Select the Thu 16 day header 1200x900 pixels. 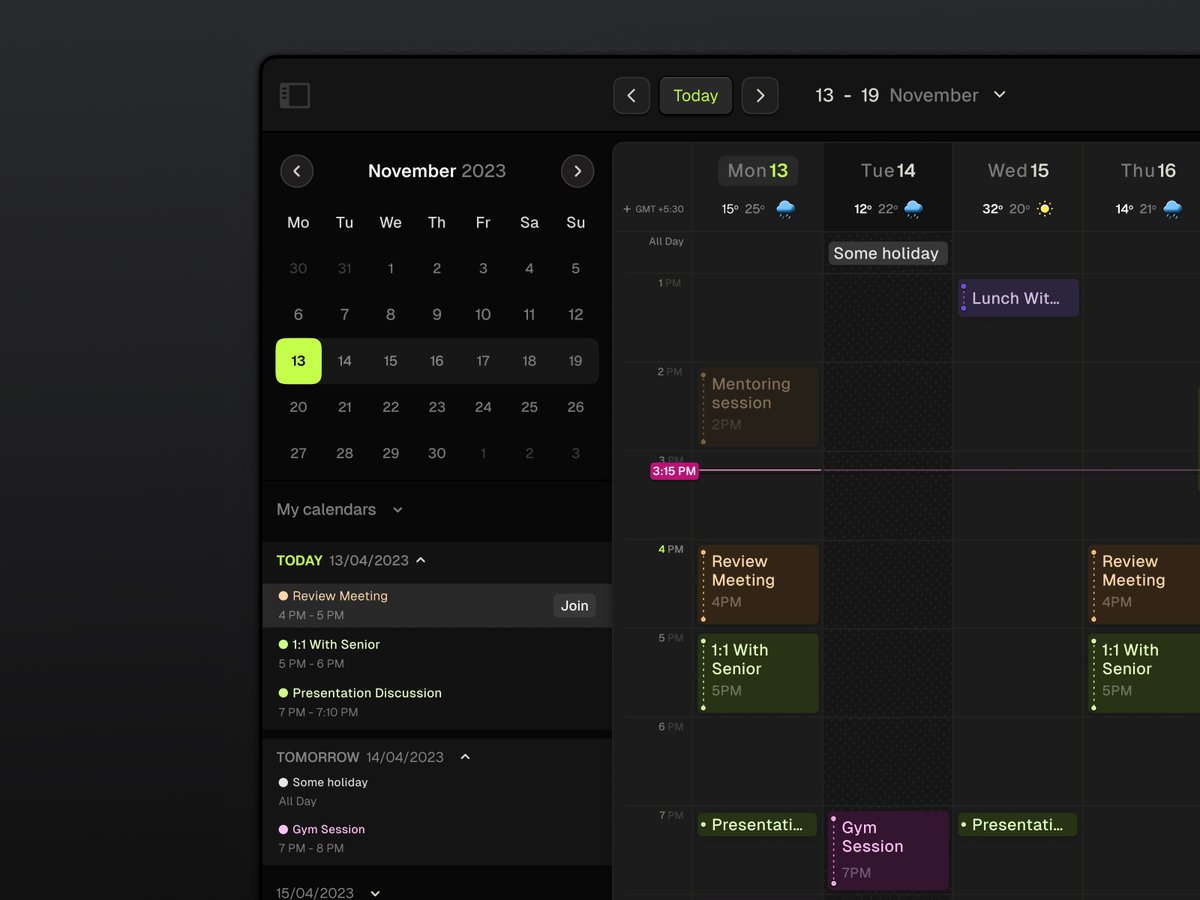1148,171
